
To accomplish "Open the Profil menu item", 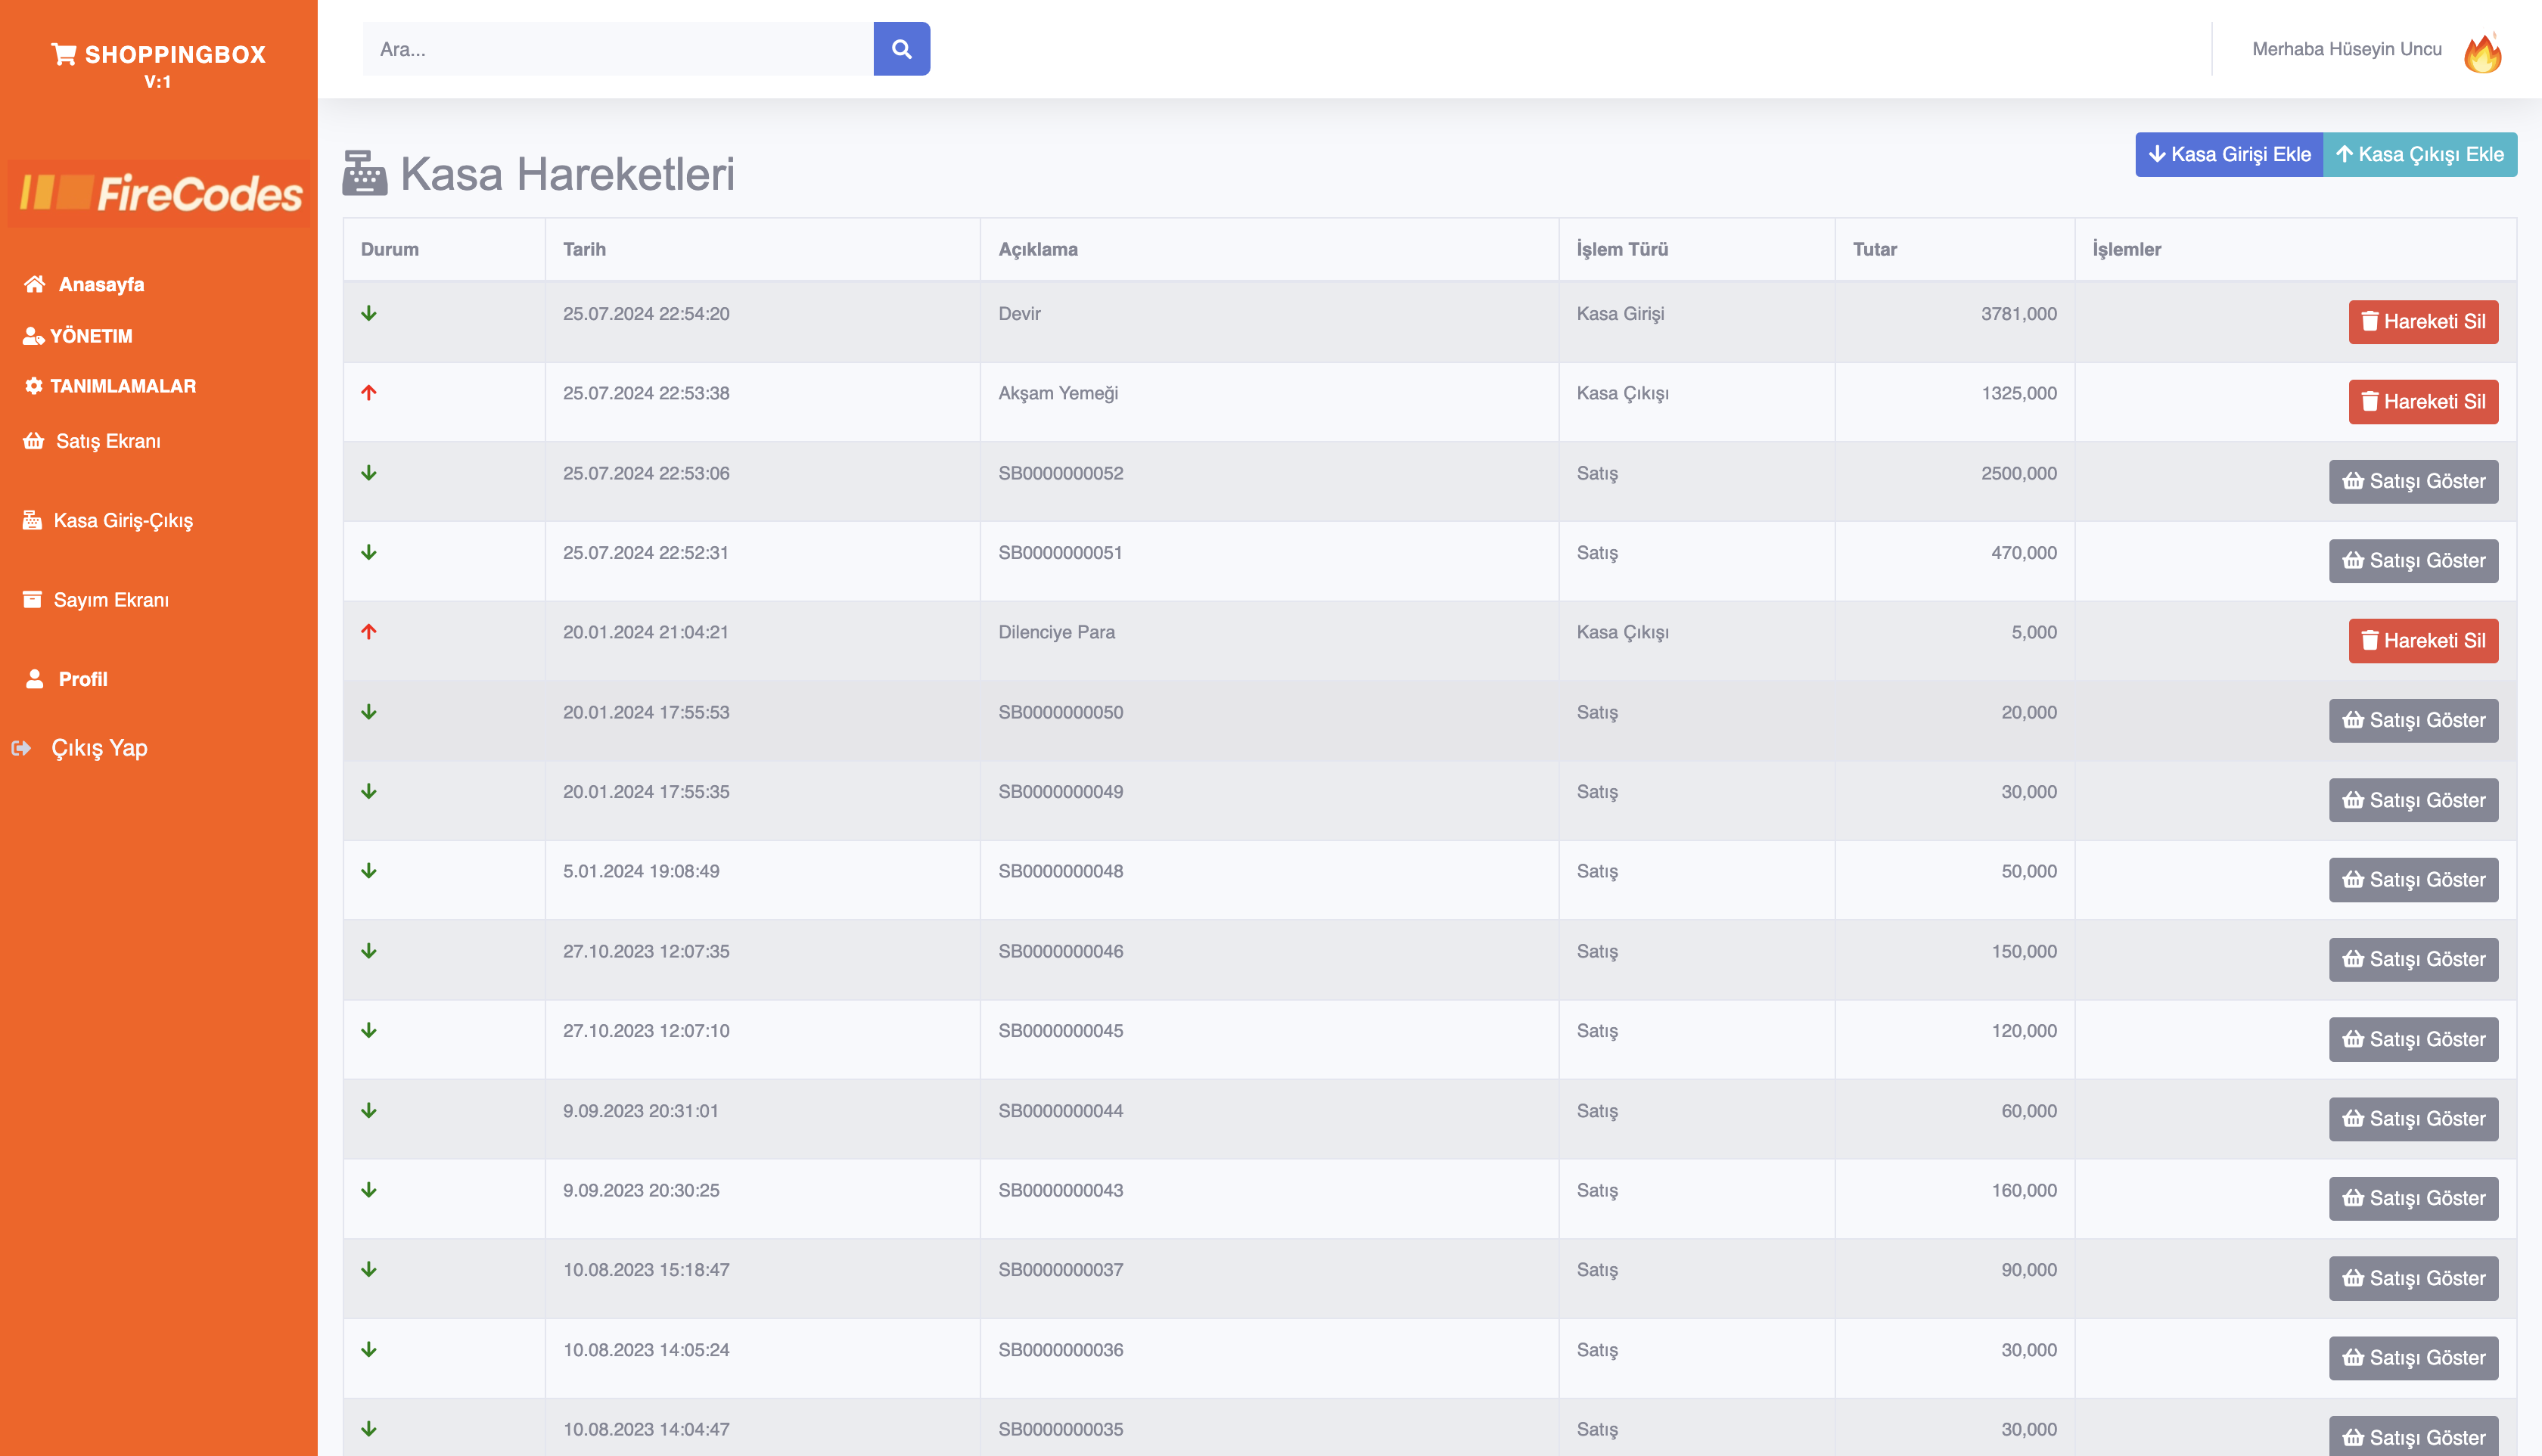I will point(82,679).
